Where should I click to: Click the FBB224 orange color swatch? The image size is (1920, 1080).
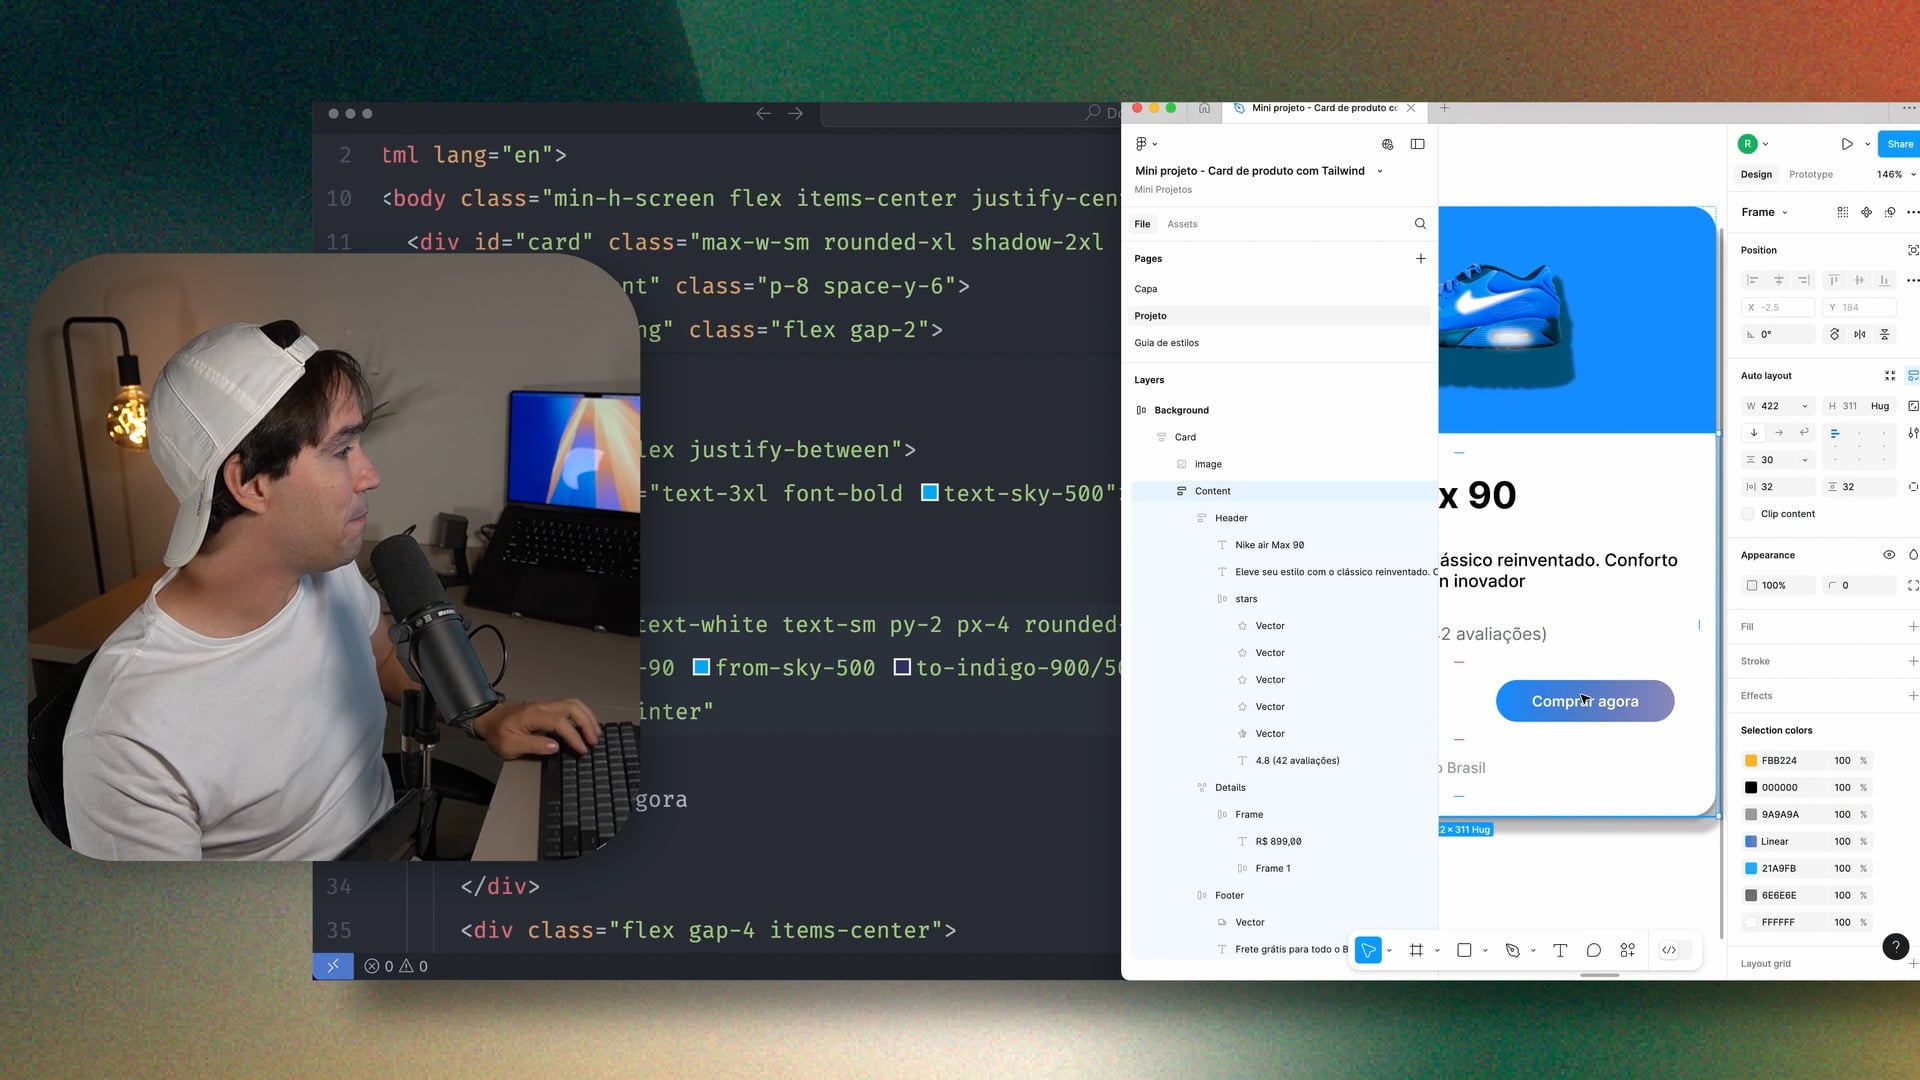click(1751, 761)
